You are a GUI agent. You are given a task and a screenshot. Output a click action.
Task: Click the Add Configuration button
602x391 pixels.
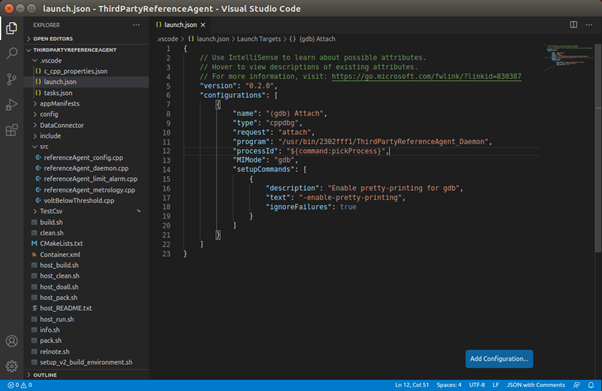click(x=499, y=359)
